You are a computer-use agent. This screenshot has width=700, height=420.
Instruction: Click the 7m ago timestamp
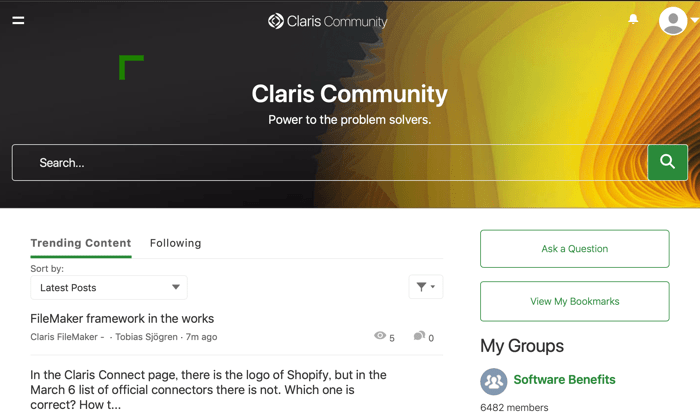(201, 337)
